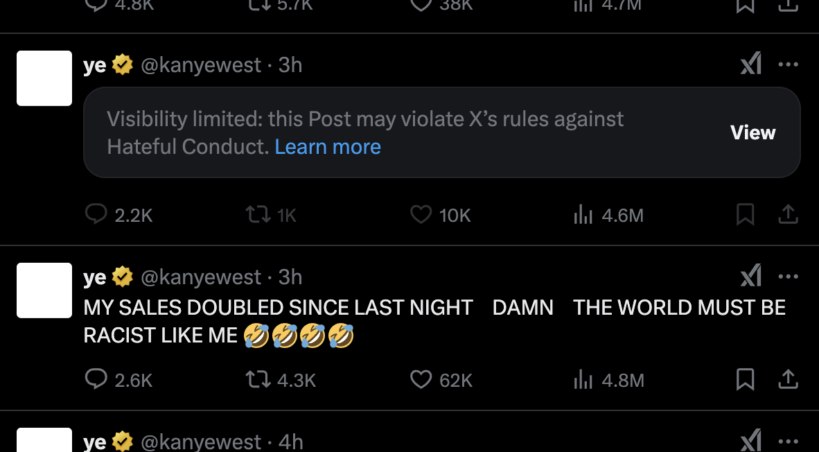
Task: Share the MY SALES DOUBLED post
Action: 788,380
